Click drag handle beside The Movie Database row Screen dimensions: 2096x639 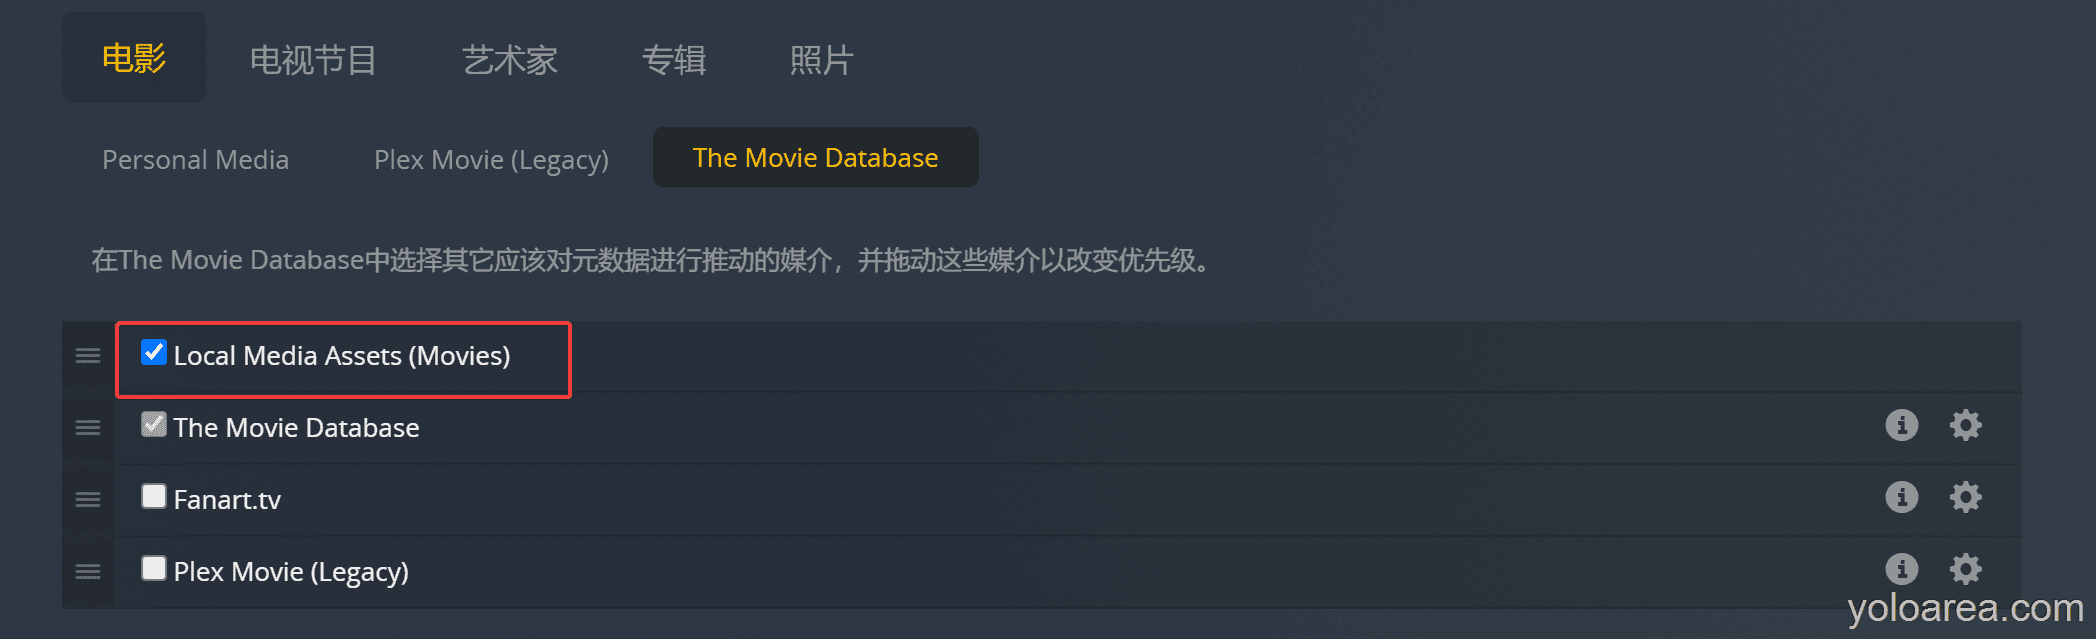pyautogui.click(x=88, y=428)
